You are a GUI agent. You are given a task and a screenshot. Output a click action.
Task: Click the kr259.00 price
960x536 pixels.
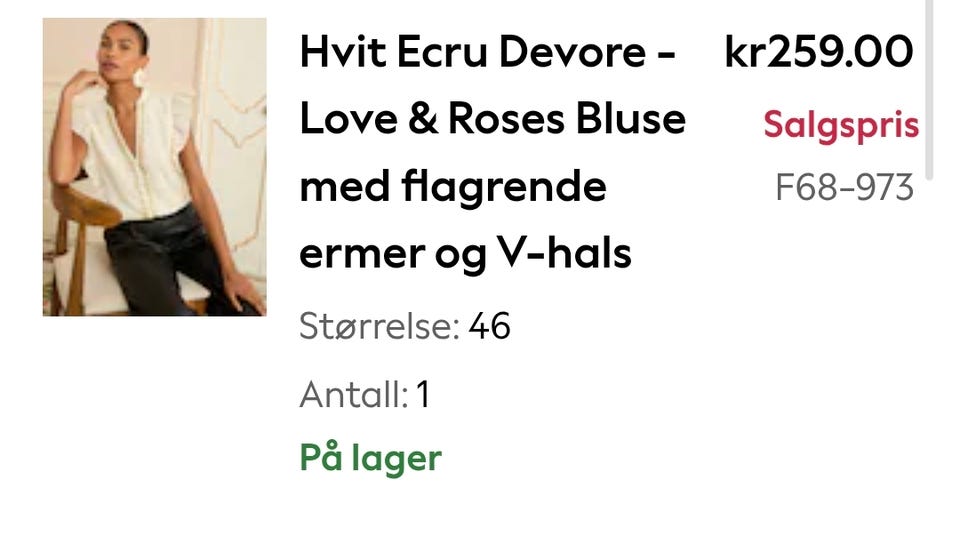(819, 51)
